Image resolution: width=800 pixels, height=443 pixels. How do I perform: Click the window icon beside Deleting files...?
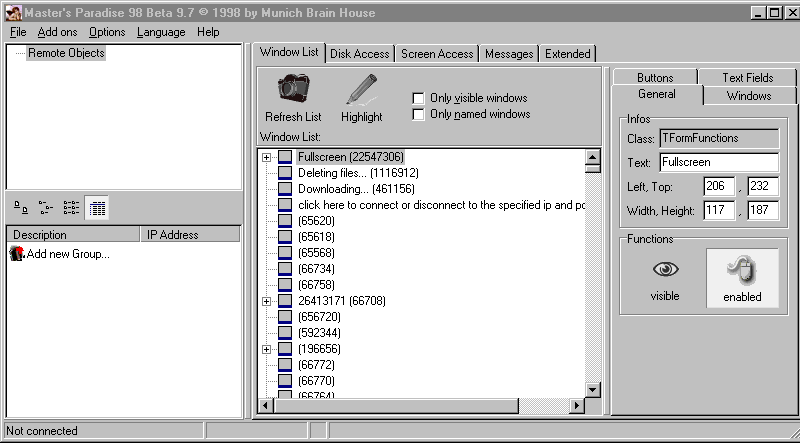(x=285, y=173)
